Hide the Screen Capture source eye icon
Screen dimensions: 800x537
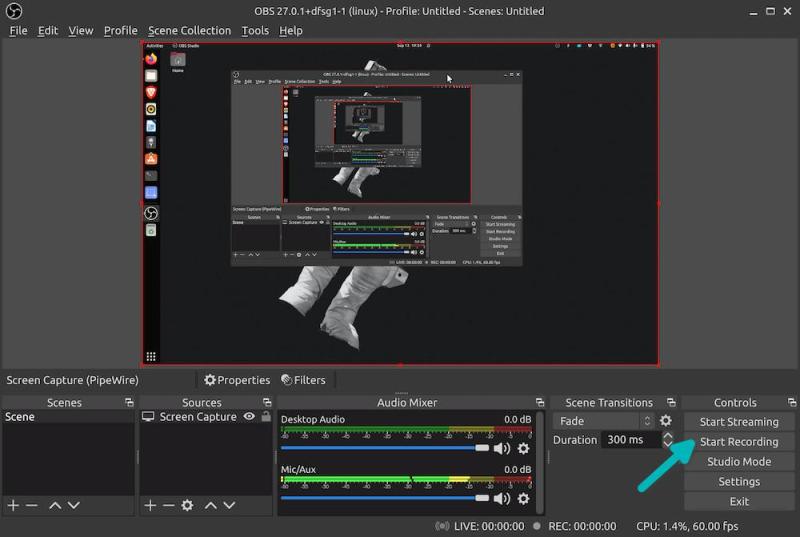click(249, 417)
